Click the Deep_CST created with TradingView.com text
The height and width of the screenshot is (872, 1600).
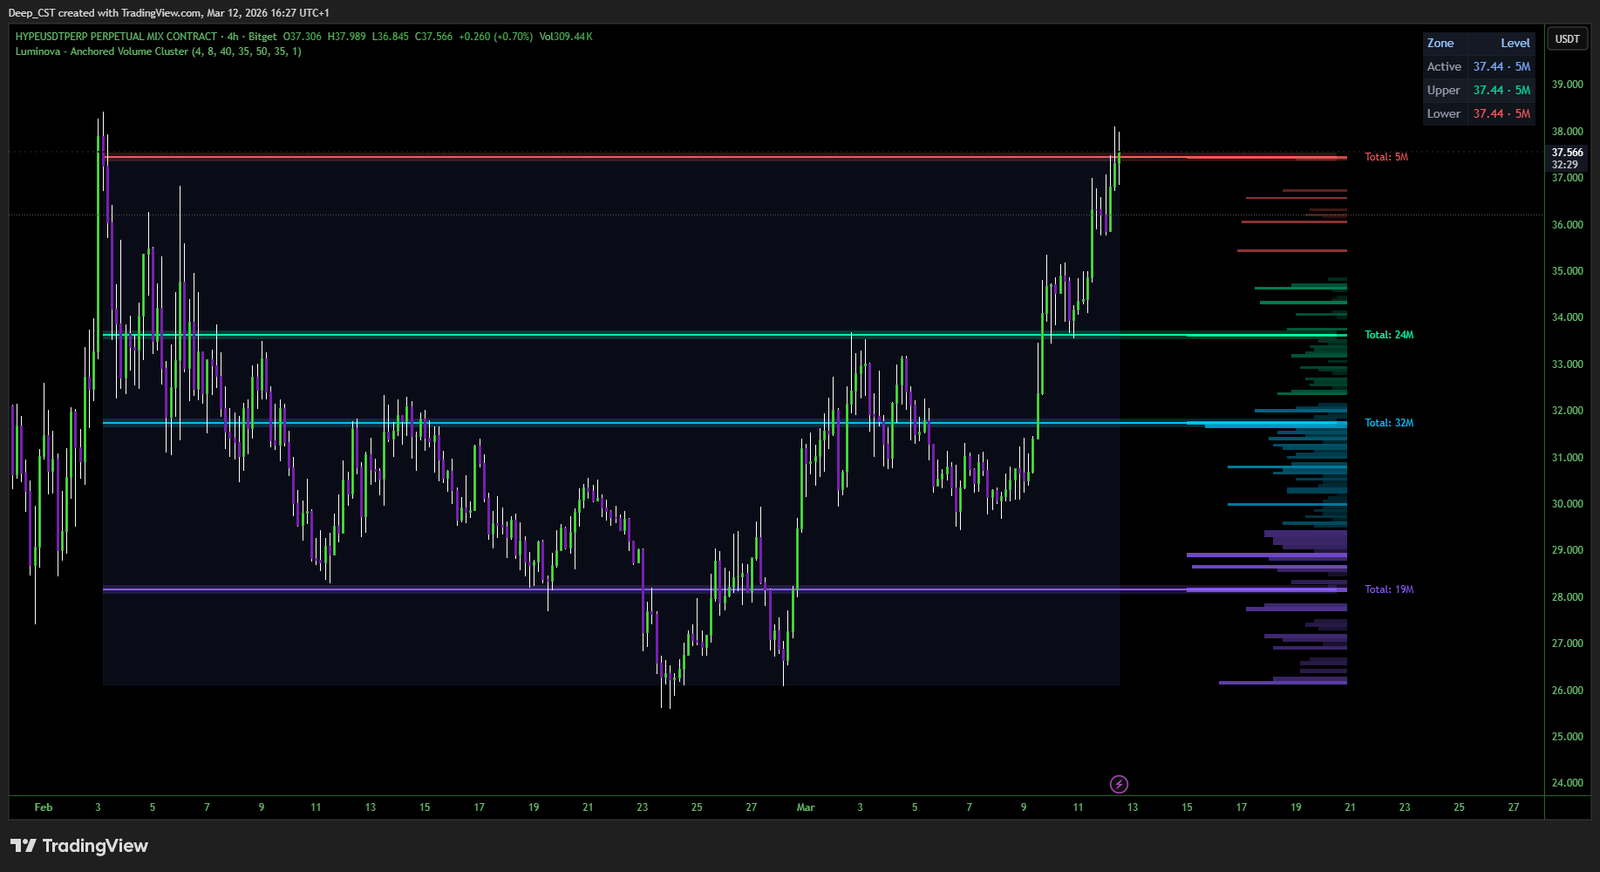(x=168, y=13)
